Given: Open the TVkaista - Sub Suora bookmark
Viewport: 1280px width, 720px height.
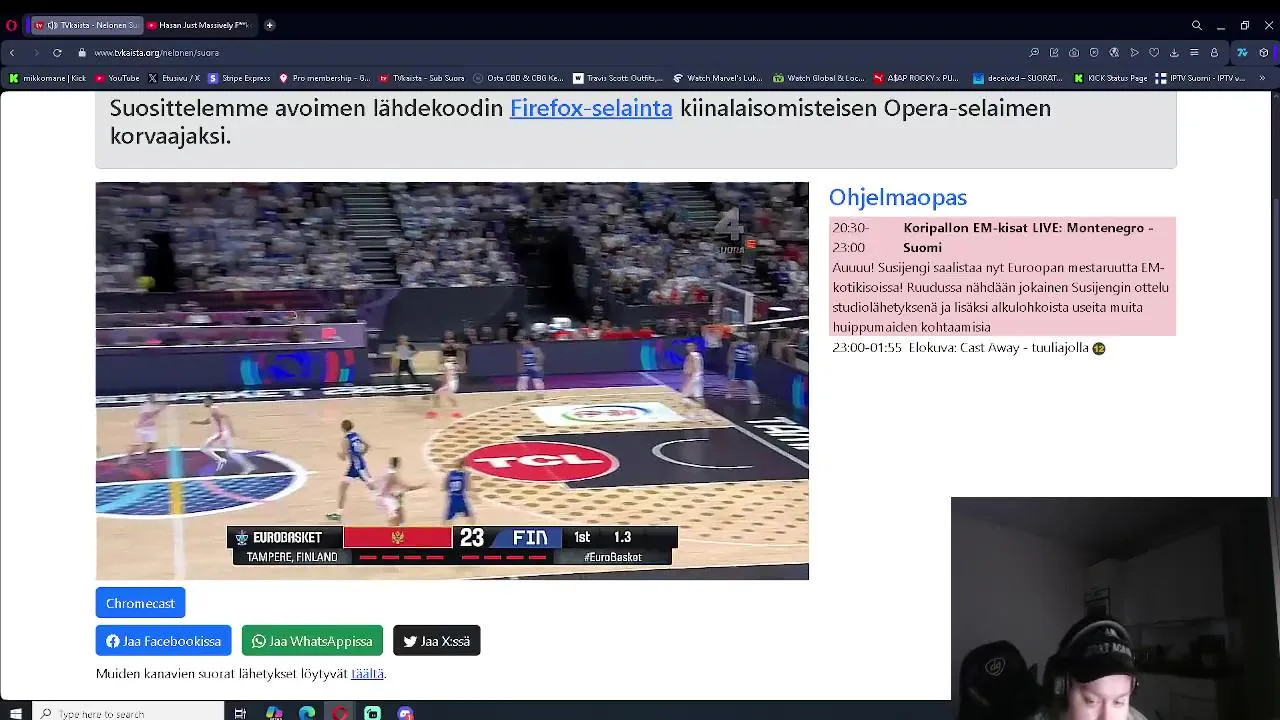Looking at the screenshot, I should click(422, 78).
